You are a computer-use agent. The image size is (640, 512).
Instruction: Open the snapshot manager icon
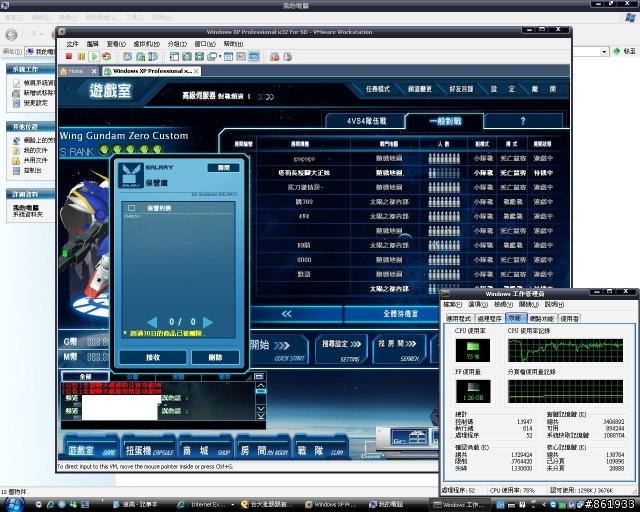[153, 56]
